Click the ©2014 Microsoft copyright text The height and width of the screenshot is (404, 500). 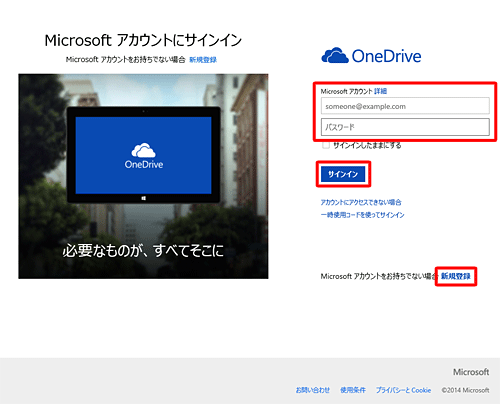(x=465, y=390)
